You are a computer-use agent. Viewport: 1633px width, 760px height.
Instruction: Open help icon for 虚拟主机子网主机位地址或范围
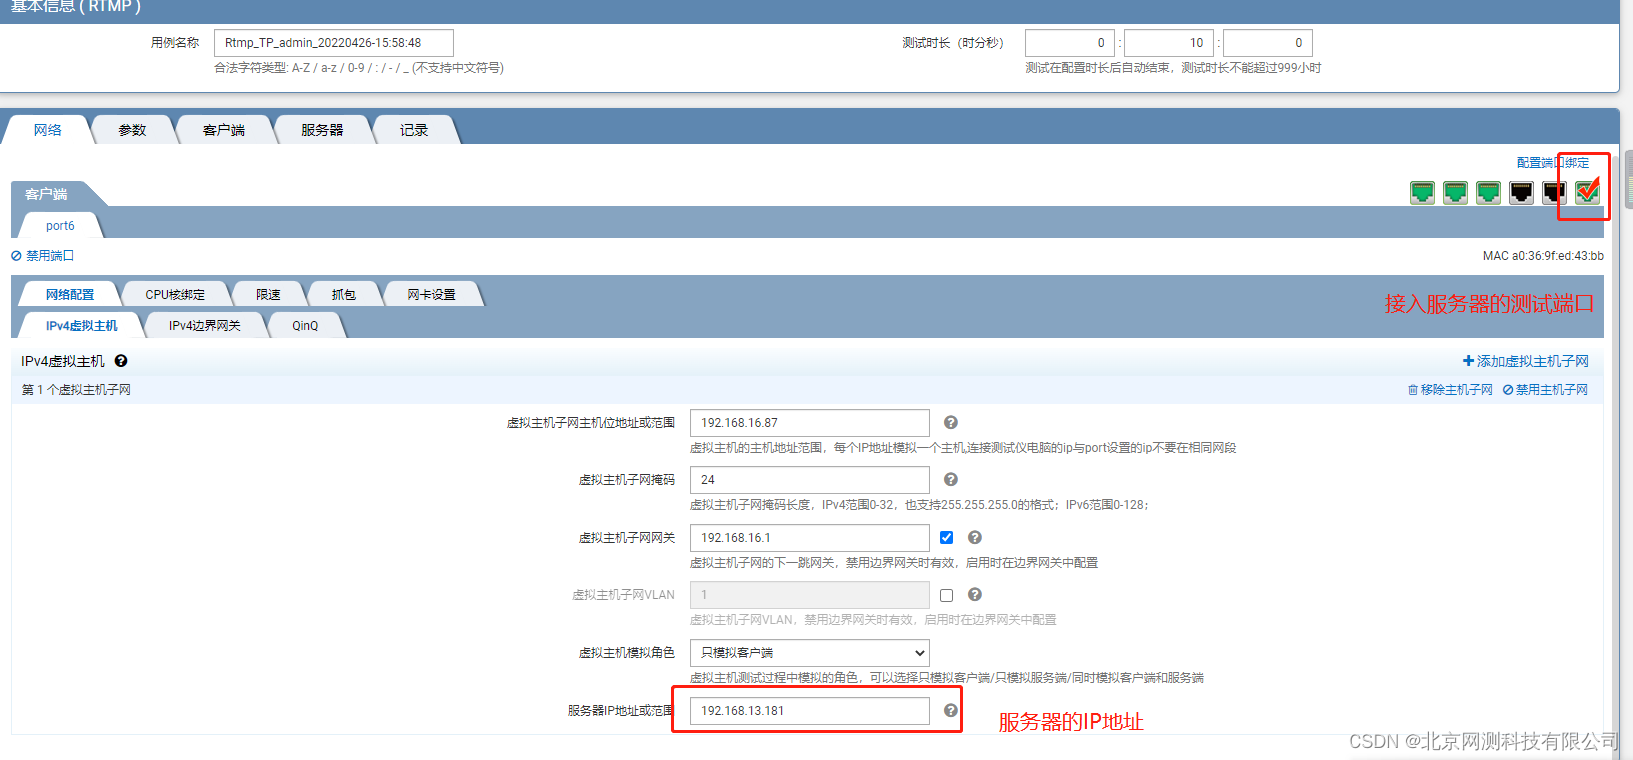(951, 423)
